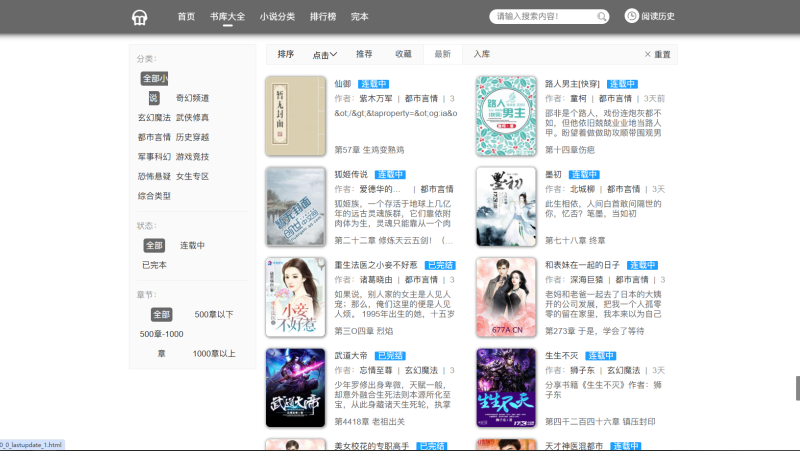Image resolution: width=800 pixels, height=451 pixels.
Task: Click 重置 to reset filters
Action: pyautogui.click(x=662, y=55)
